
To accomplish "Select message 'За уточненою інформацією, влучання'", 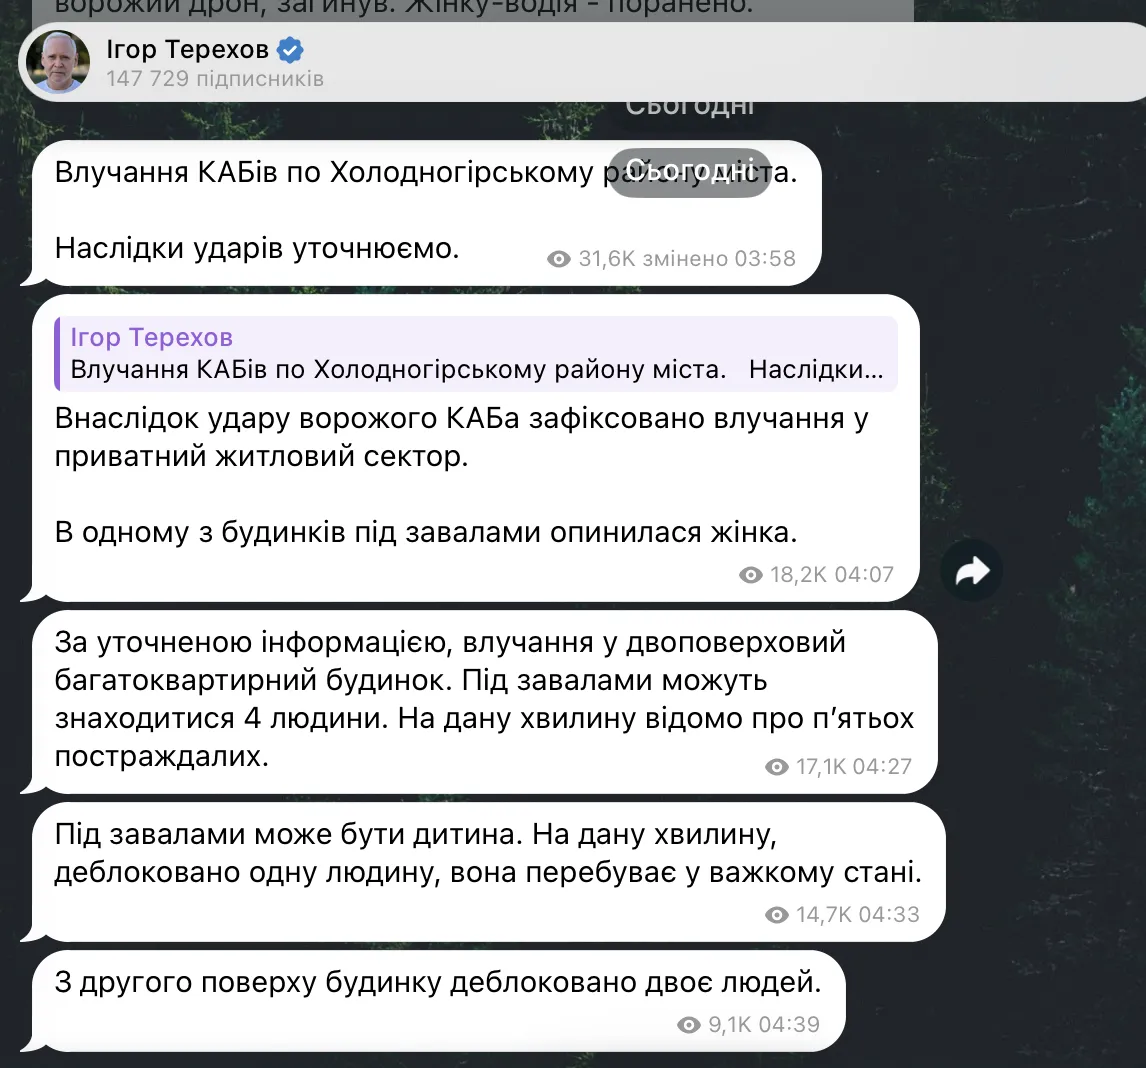I will pyautogui.click(x=485, y=702).
